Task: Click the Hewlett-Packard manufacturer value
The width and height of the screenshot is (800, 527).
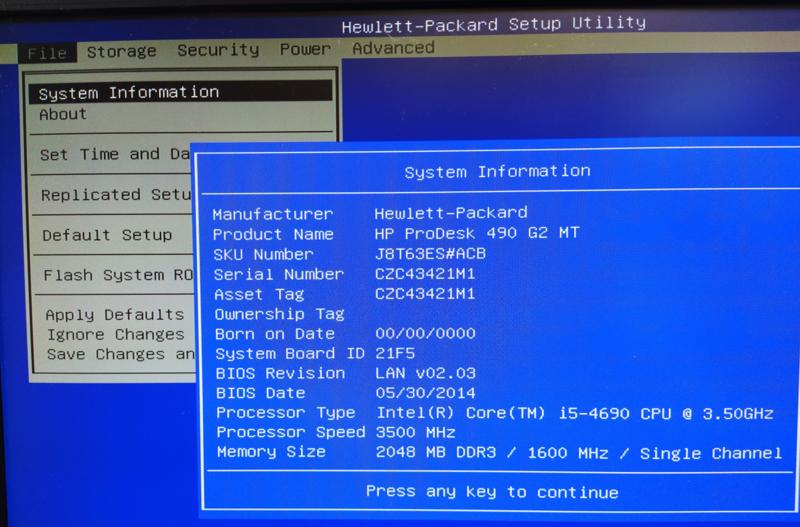Action: pos(451,213)
